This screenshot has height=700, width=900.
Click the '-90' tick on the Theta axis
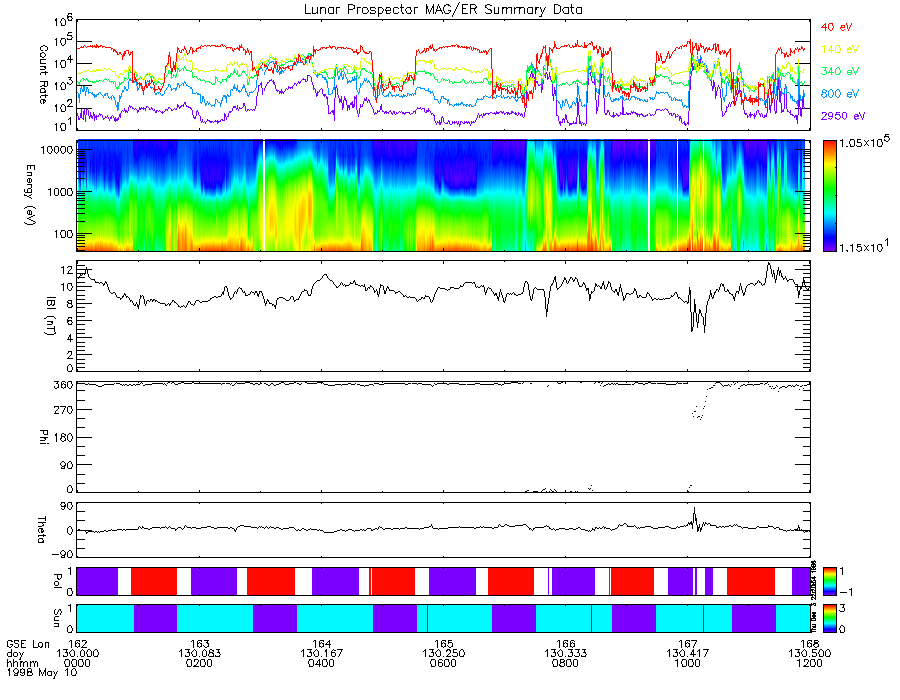point(61,554)
